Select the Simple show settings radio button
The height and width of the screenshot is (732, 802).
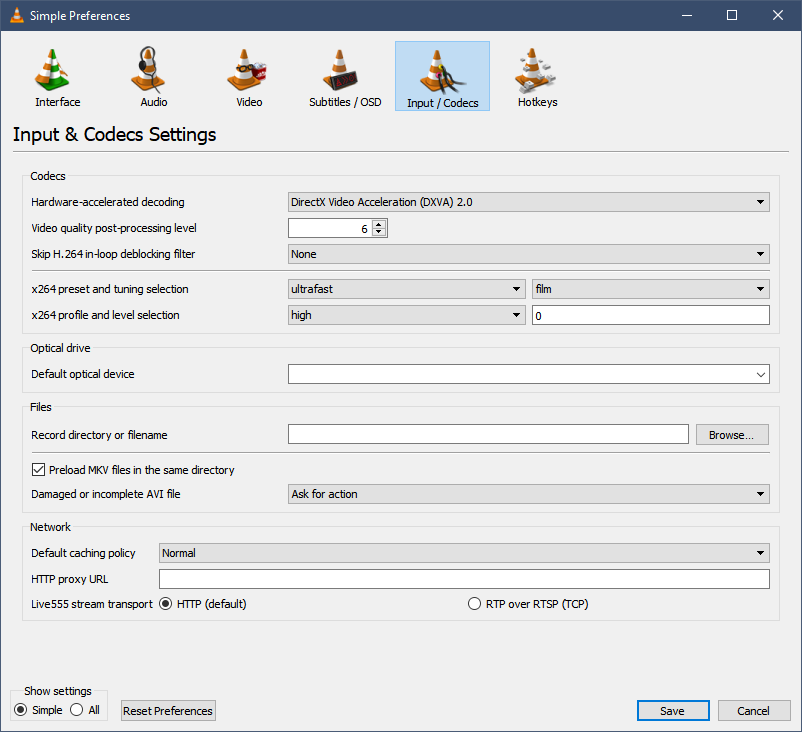20,709
